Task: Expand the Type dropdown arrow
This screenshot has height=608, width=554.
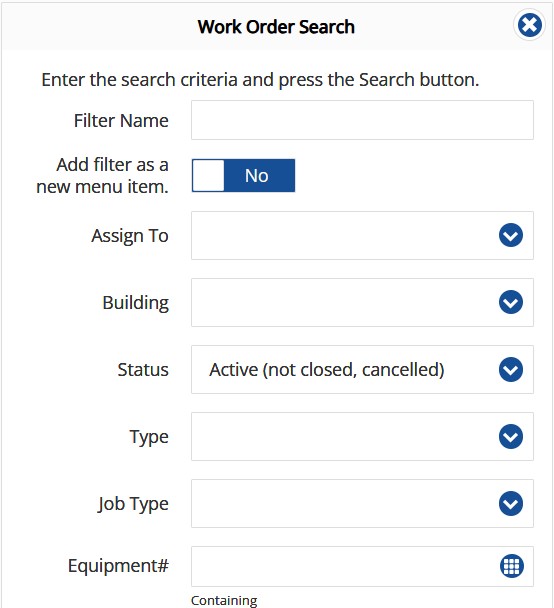Action: coord(511,436)
